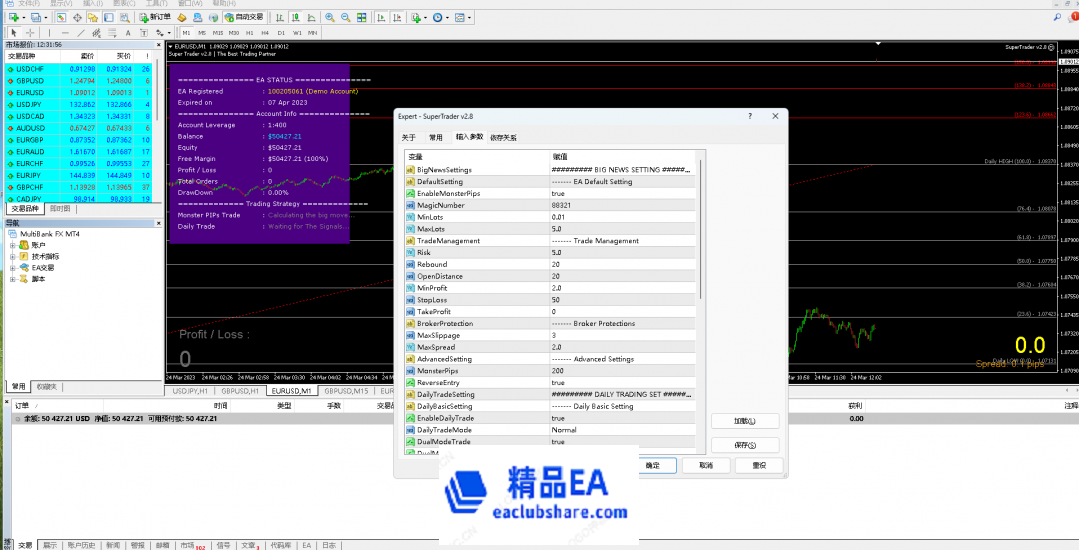Screen dimensions: 1079x550
Task: Click the 取消 cancel button
Action: pos(706,465)
